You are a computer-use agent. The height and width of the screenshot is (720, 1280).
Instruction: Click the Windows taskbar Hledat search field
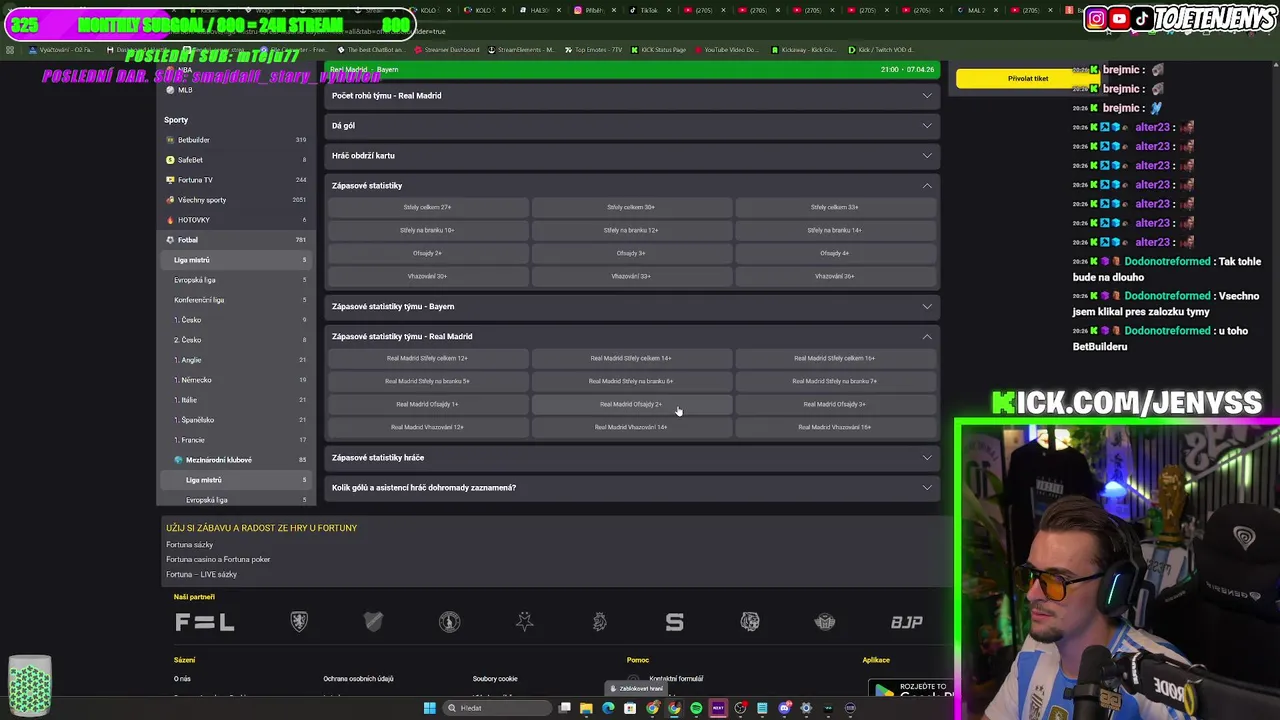click(x=497, y=708)
